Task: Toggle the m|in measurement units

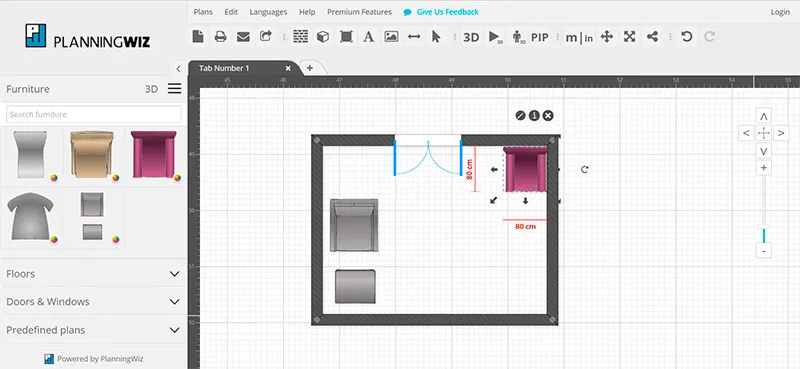Action: (579, 37)
